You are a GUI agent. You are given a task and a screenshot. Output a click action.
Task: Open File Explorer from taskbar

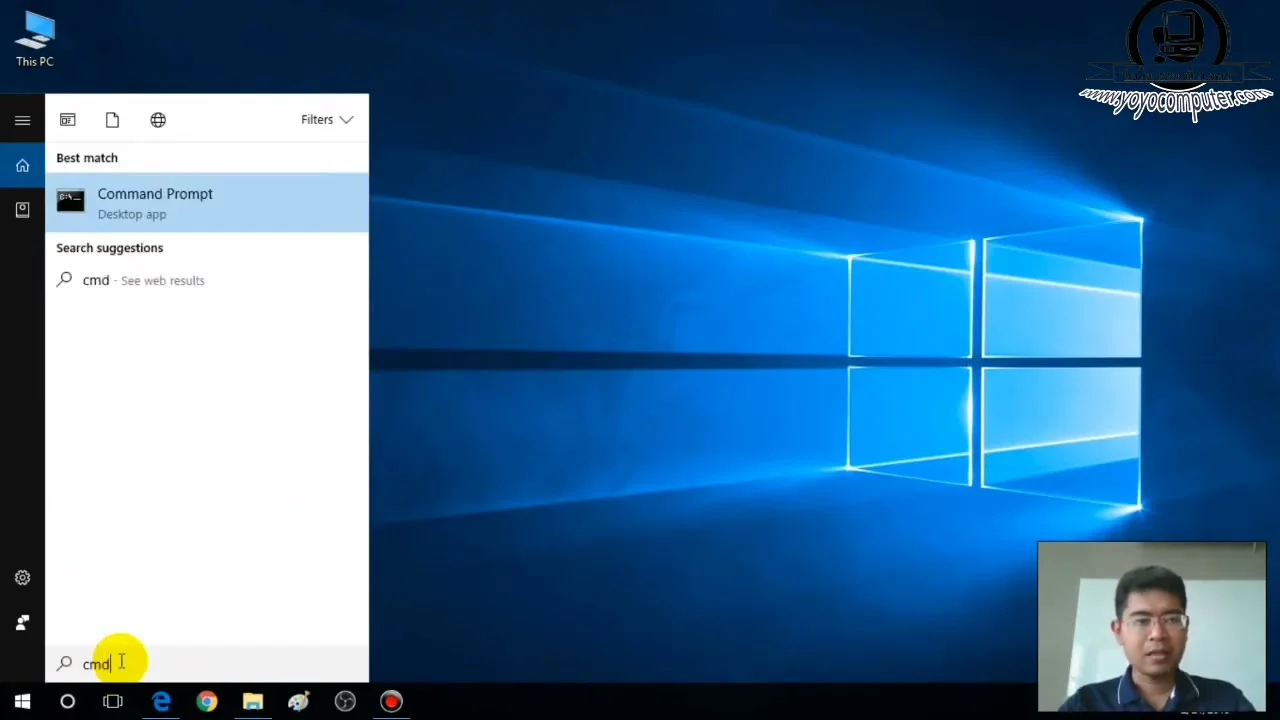tap(253, 701)
